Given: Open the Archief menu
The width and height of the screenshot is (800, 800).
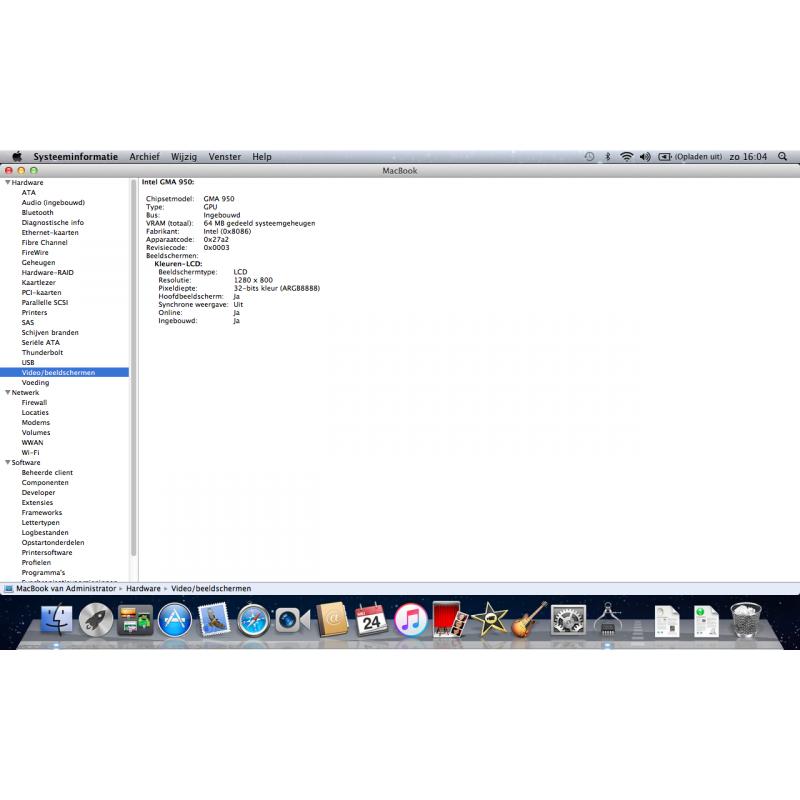Looking at the screenshot, I should coord(144,157).
